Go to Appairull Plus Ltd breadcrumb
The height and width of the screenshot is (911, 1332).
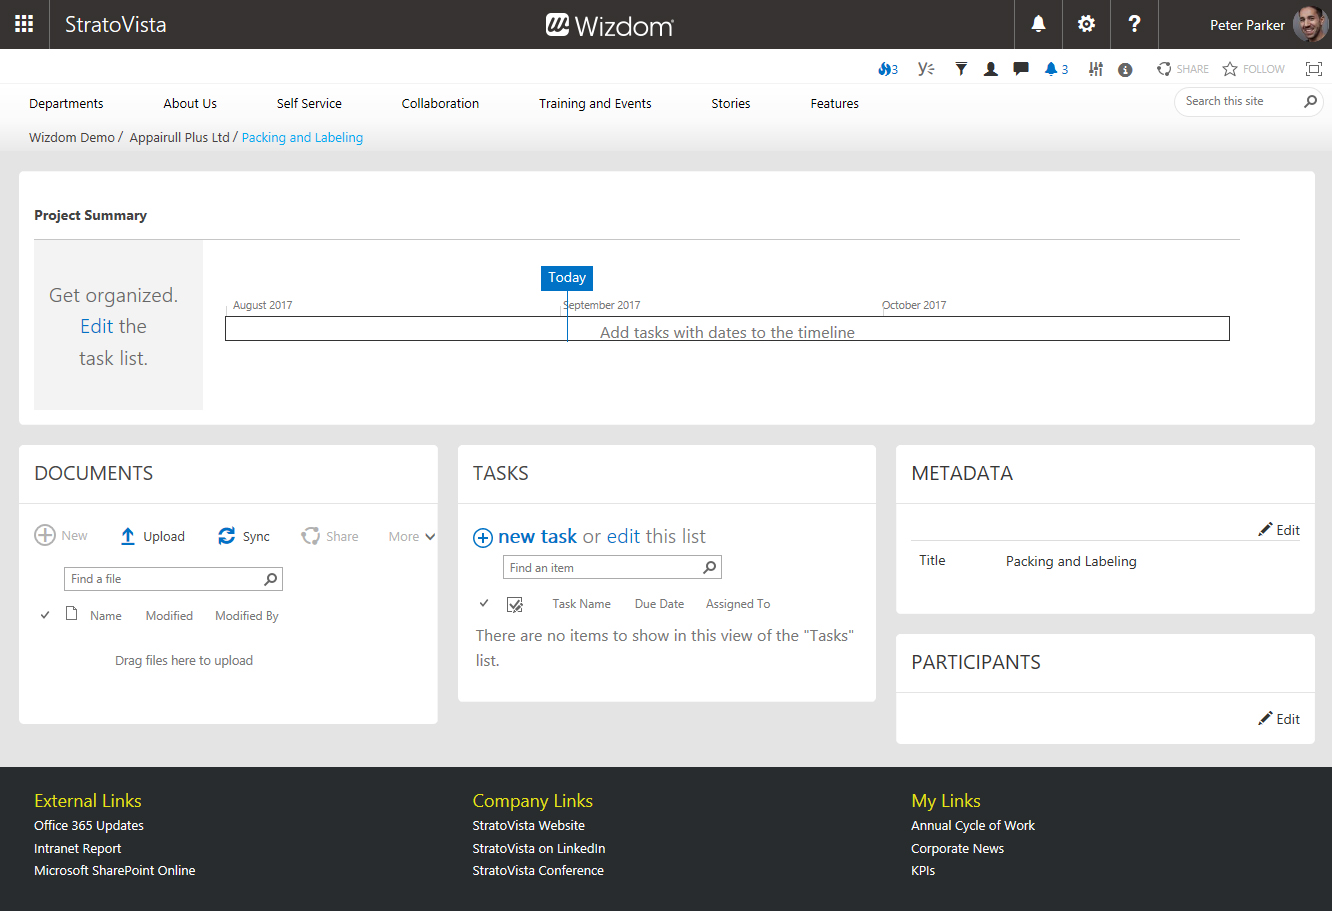[180, 137]
